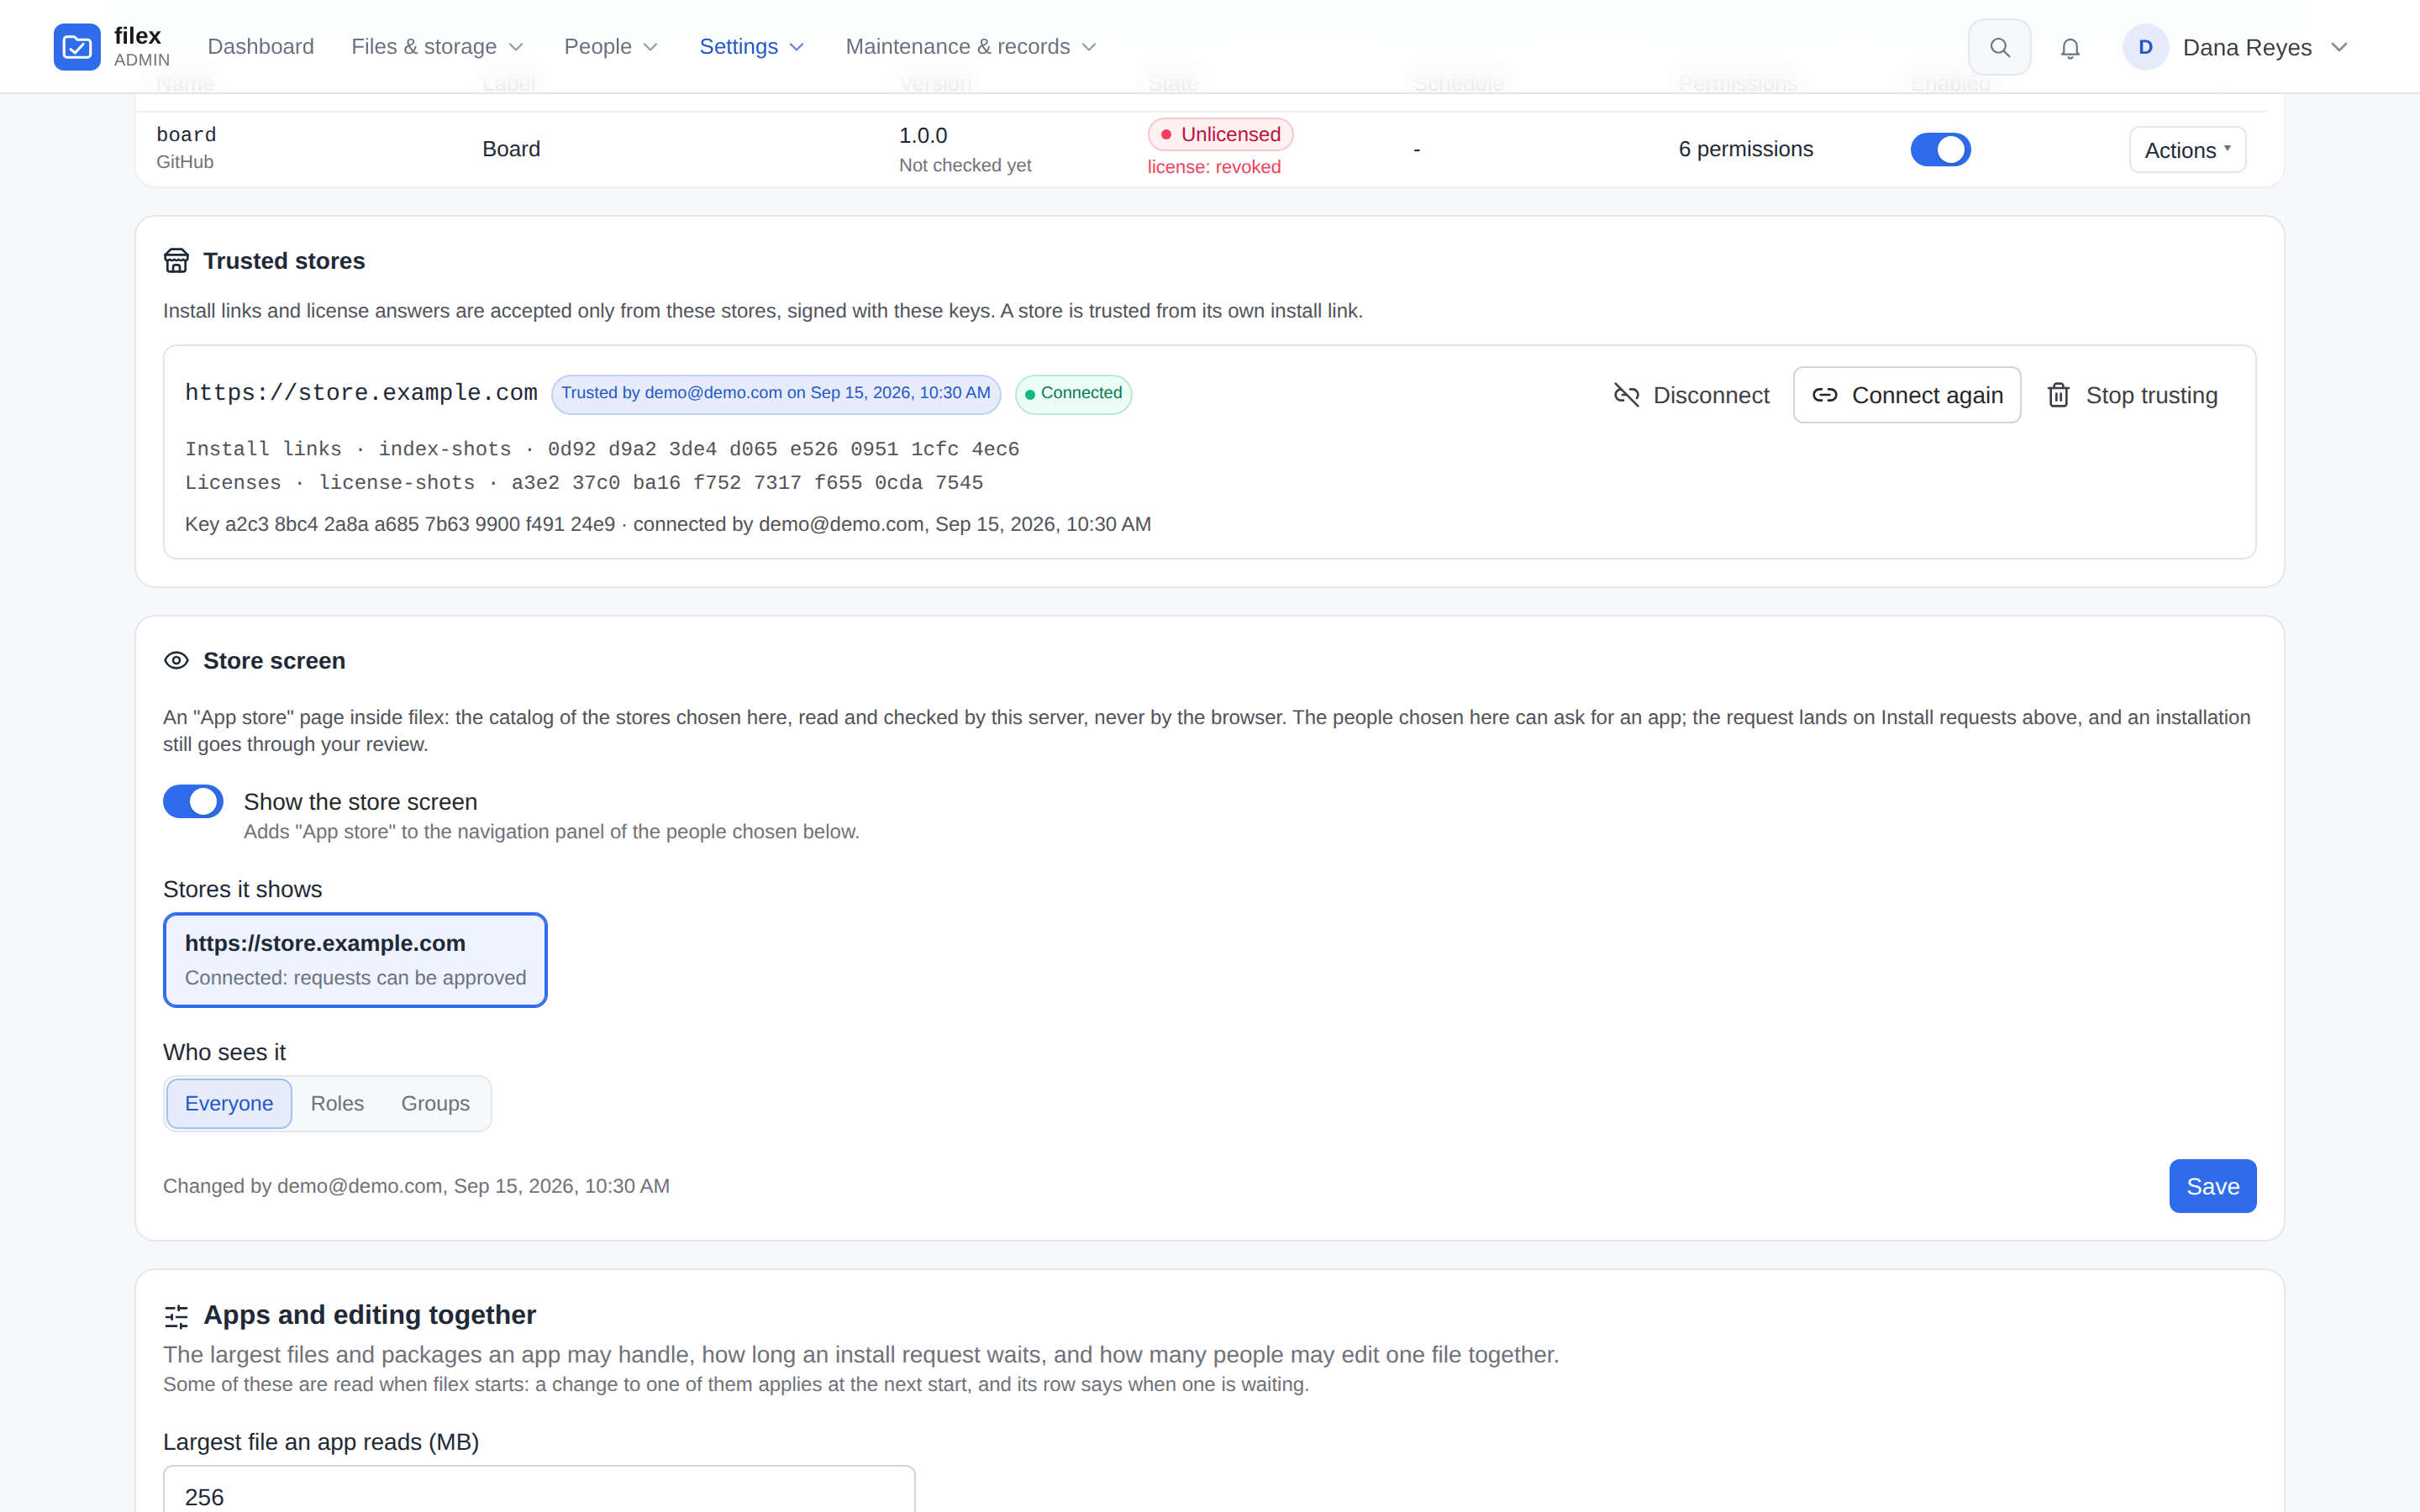Expand Files & storage menu
The image size is (2420, 1512).
coord(437,47)
